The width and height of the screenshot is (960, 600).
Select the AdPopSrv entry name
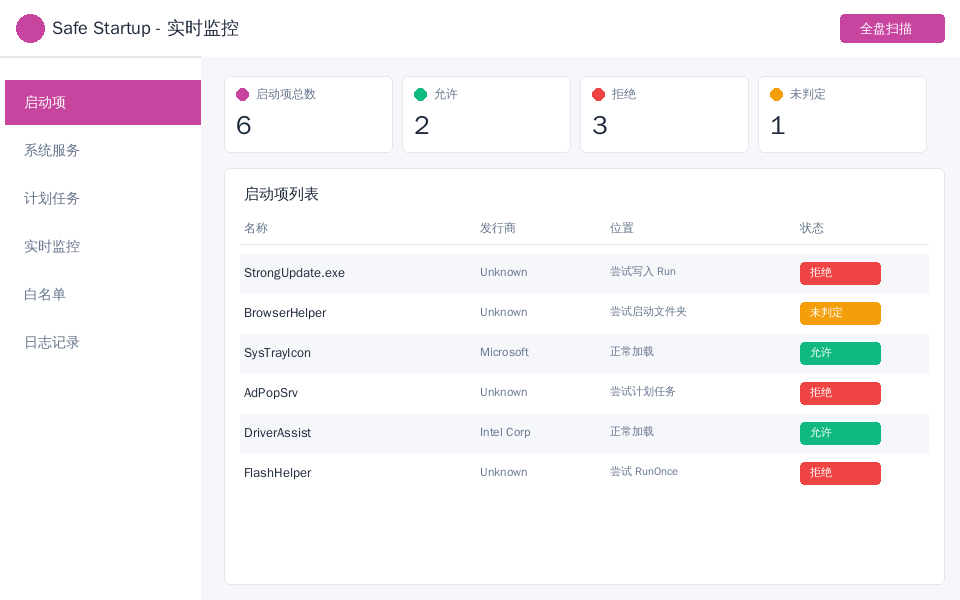[271, 393]
